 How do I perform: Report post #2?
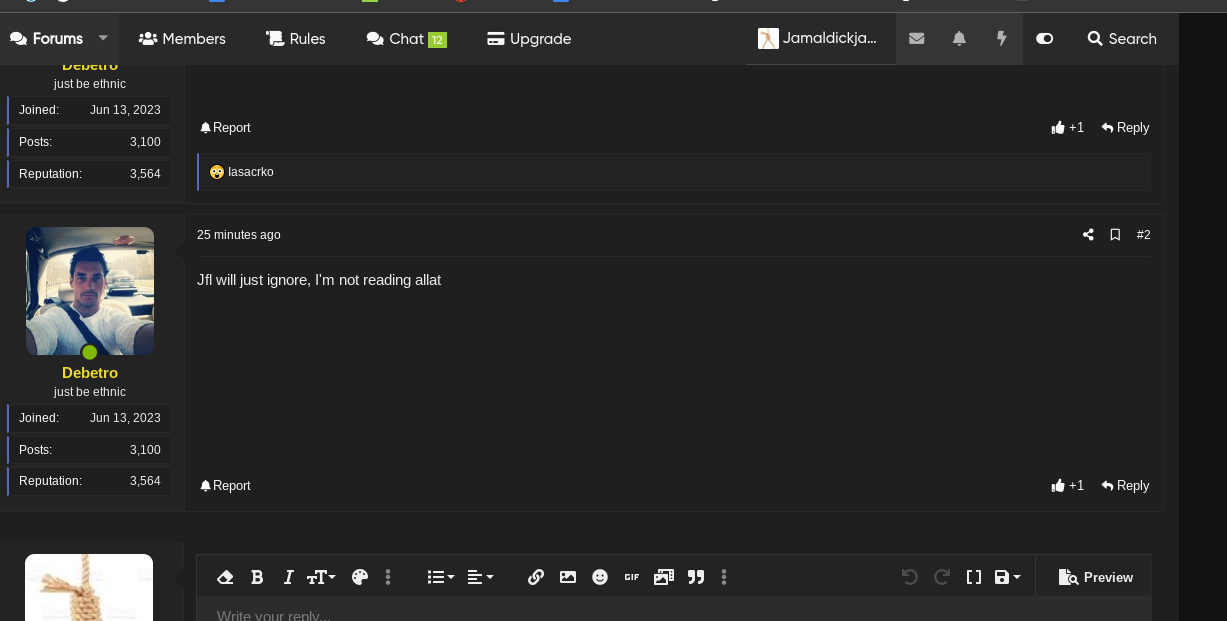[x=225, y=486]
